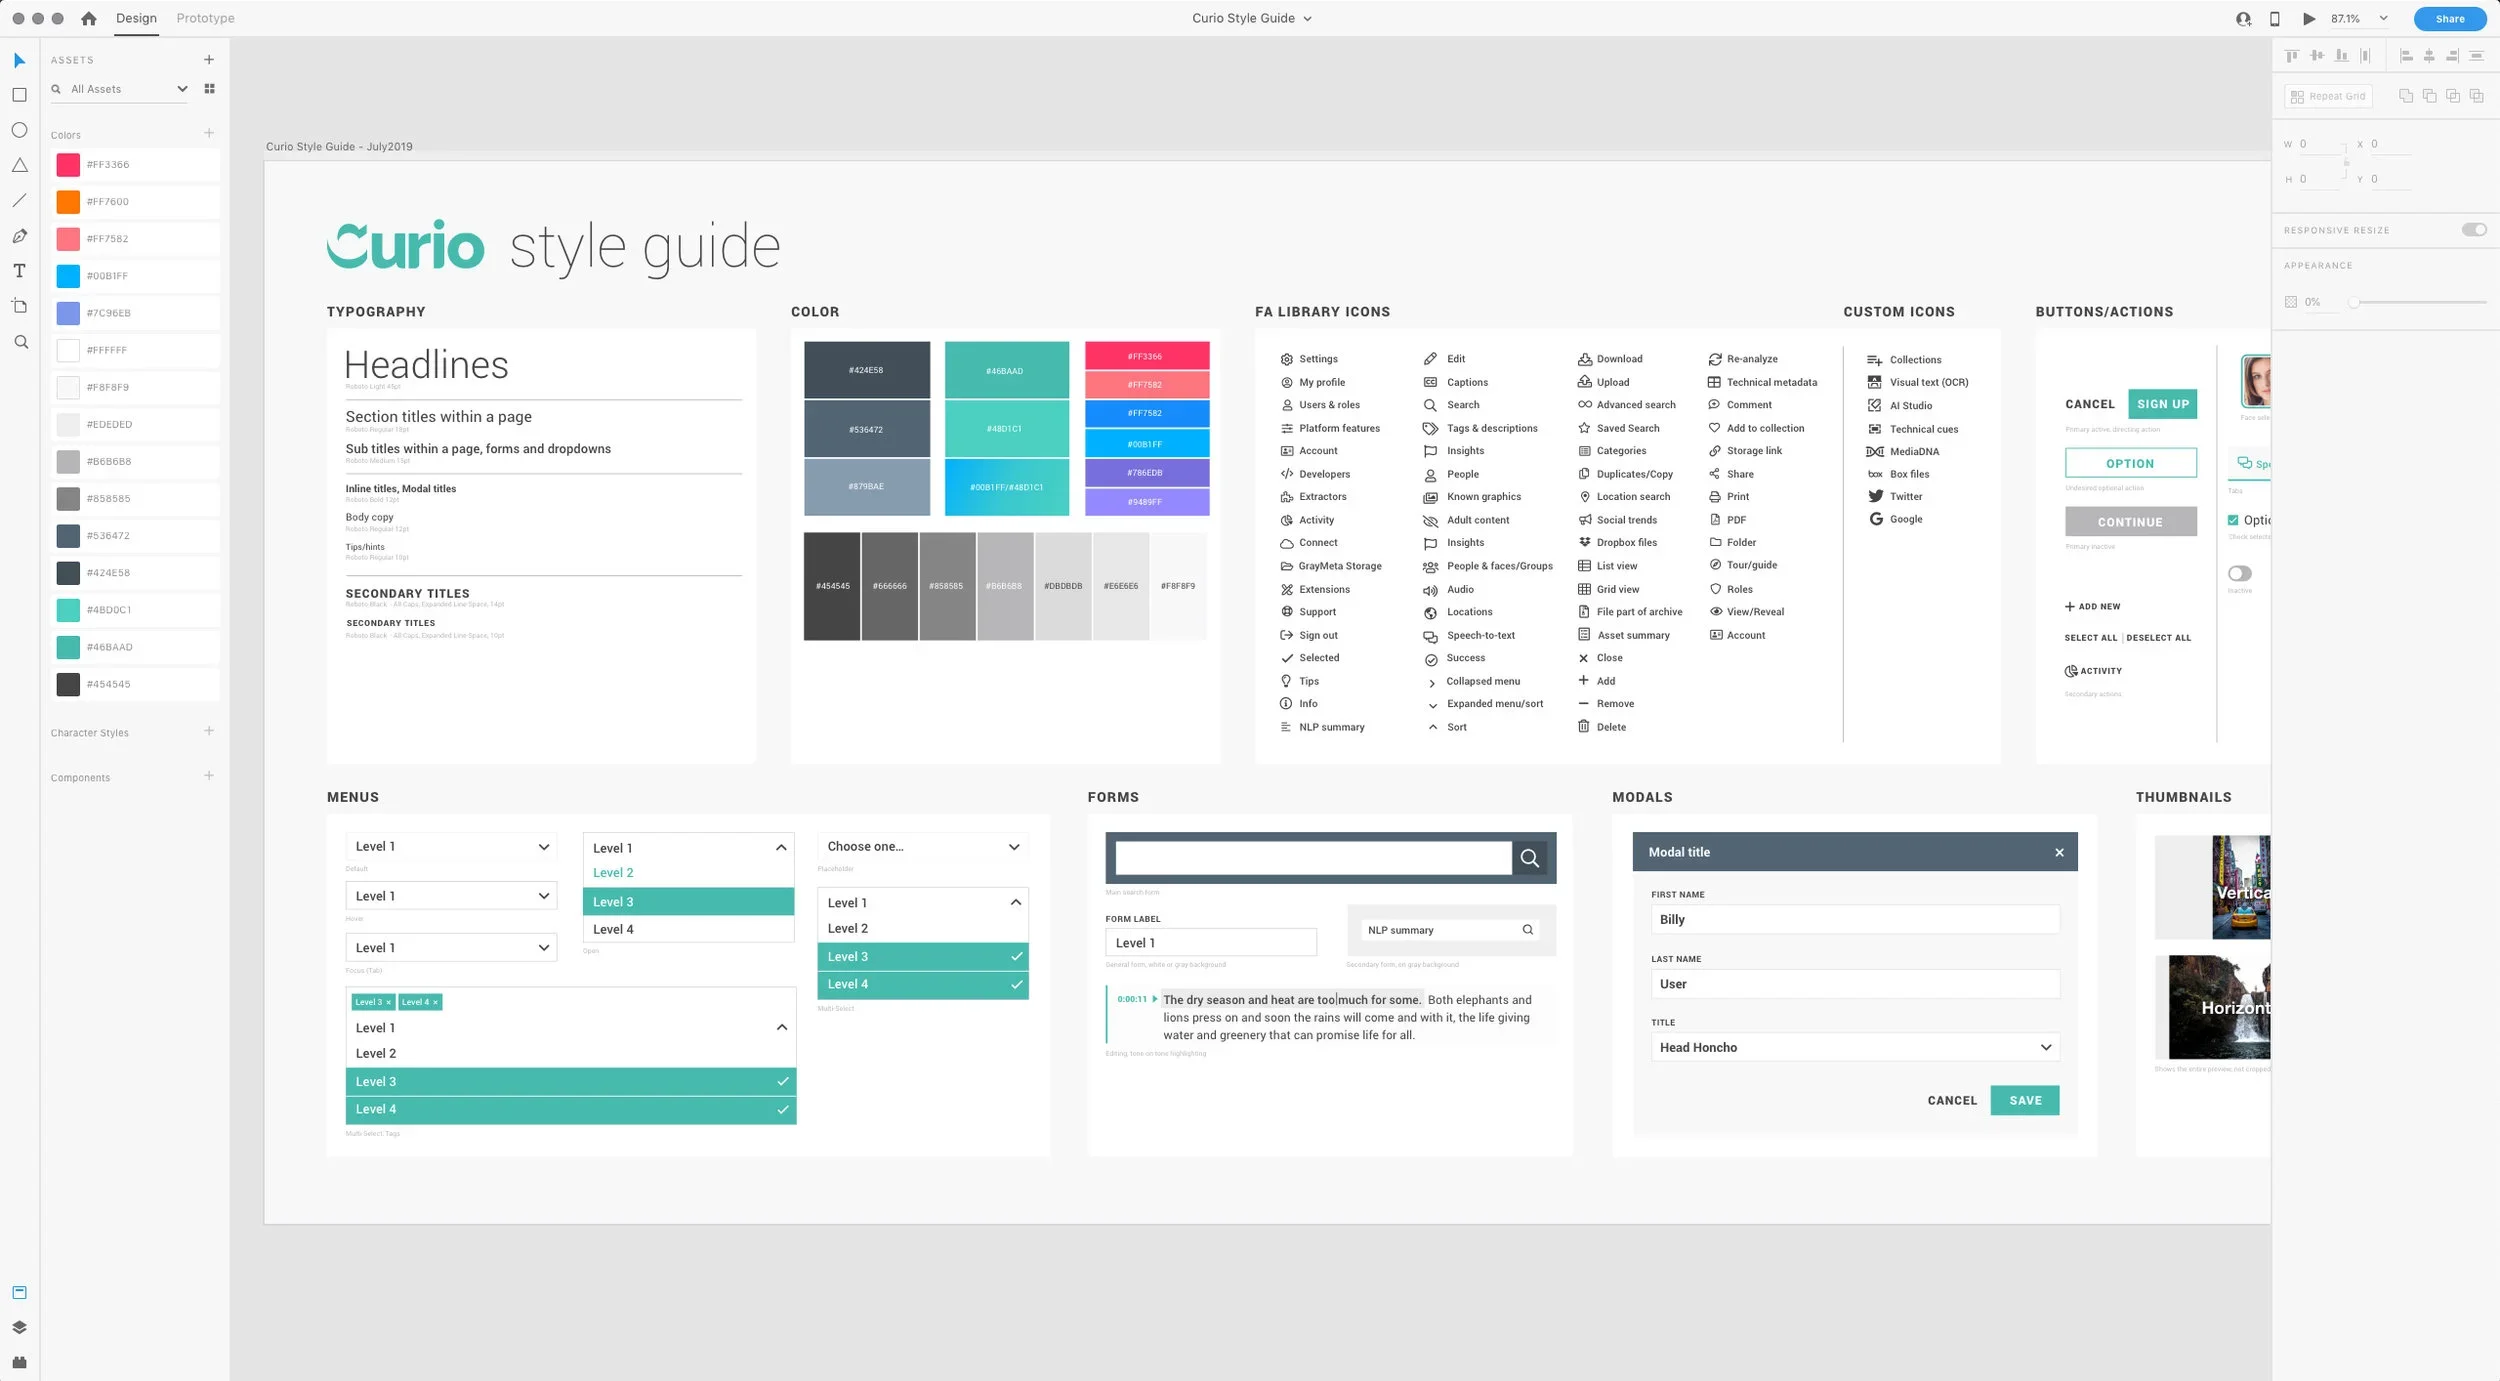
Task: Click the SIGN UP button
Action: pyautogui.click(x=2162, y=404)
